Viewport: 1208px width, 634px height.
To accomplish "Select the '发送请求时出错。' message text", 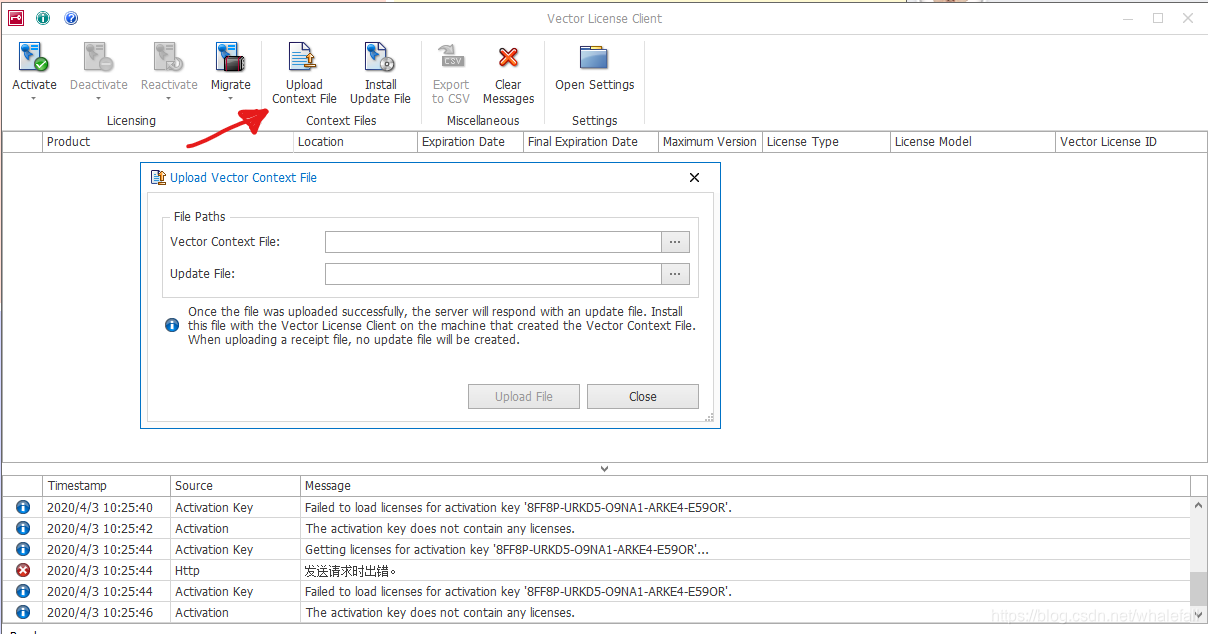I will pos(351,571).
